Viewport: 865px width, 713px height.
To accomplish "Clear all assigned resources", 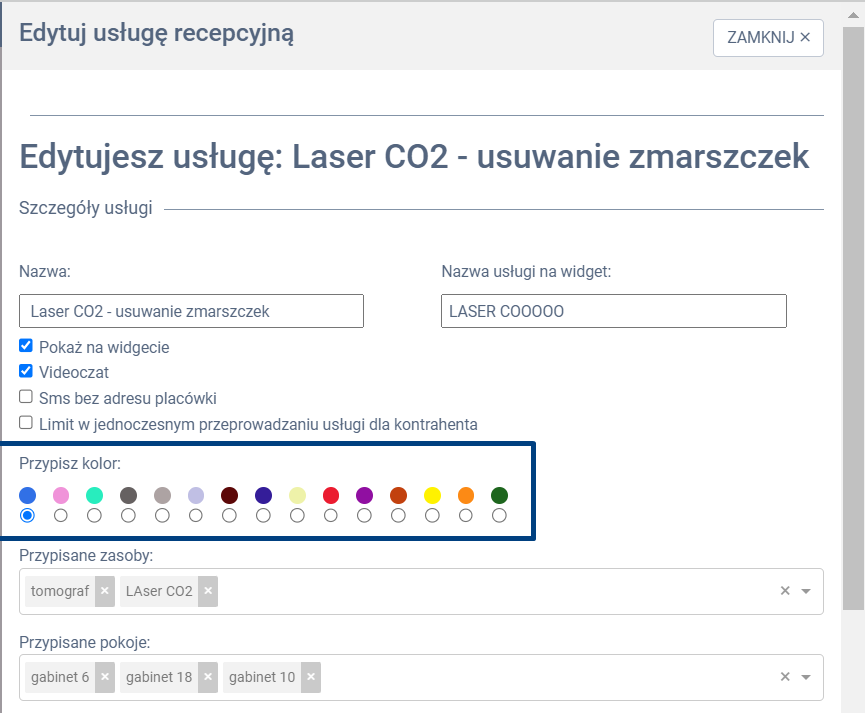I will [x=785, y=591].
